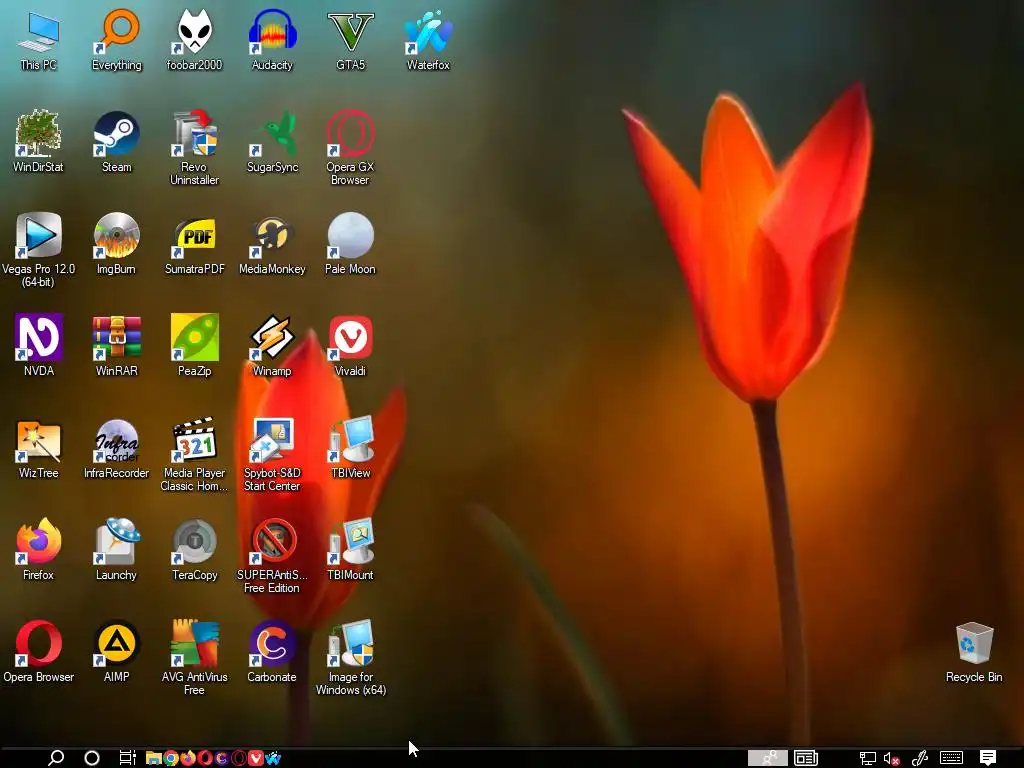Click the muted volume tray icon
Screen dimensions: 1024x768
891,758
